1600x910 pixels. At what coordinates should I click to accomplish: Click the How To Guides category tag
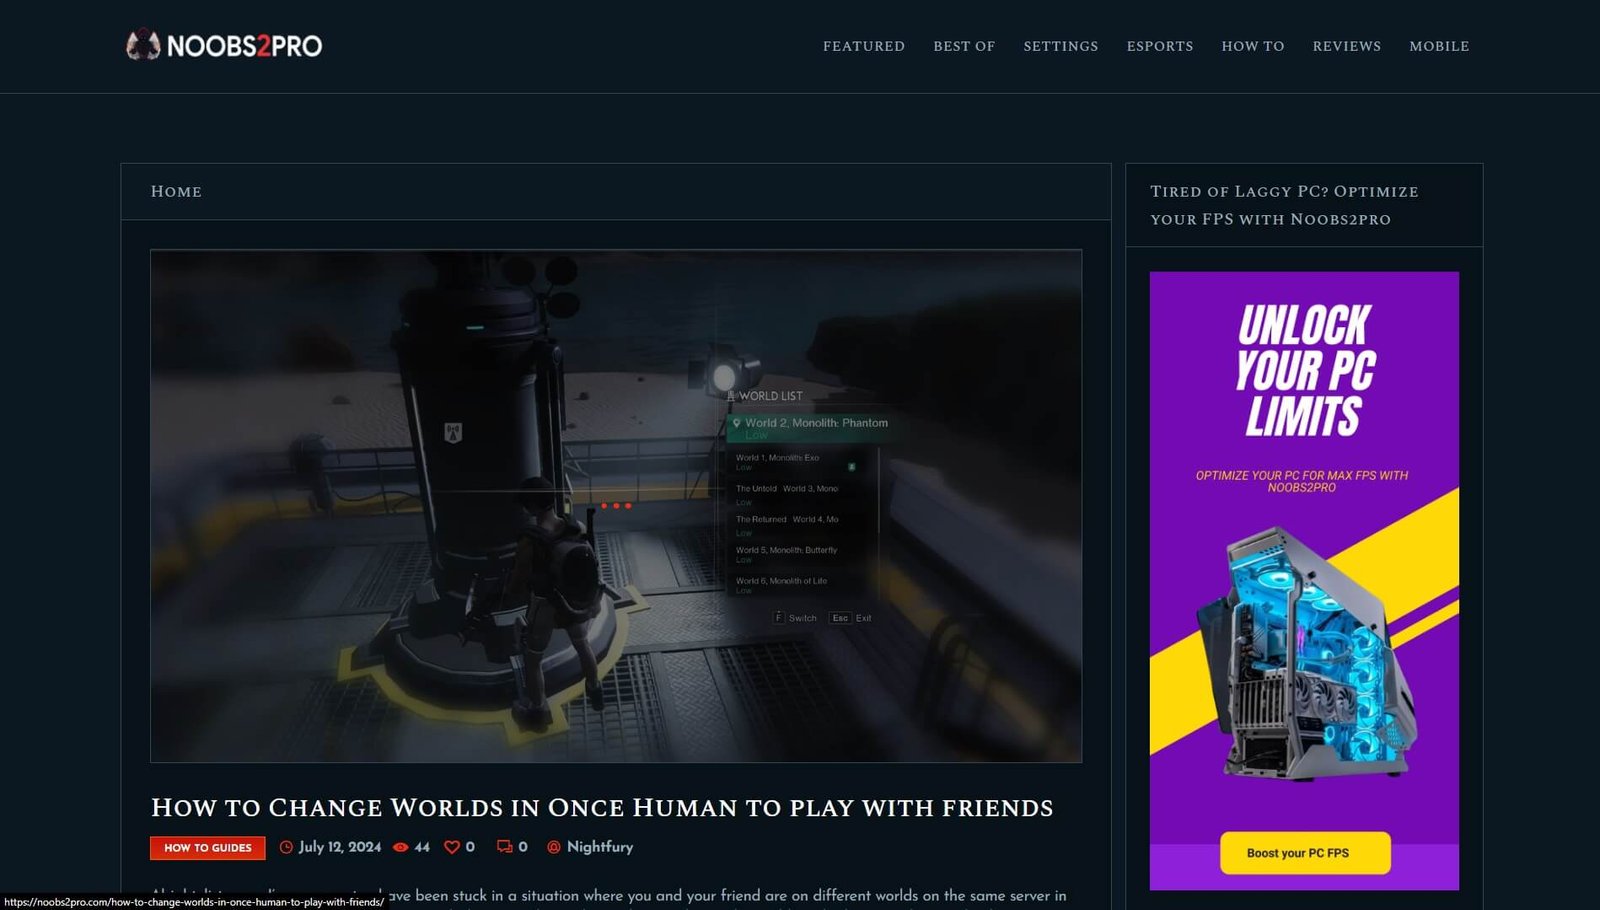208,848
